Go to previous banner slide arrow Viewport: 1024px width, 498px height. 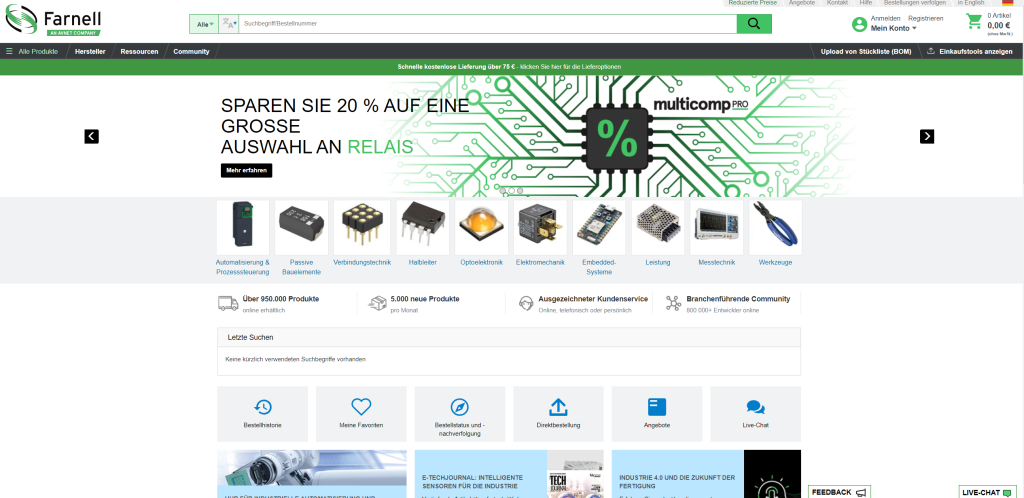(91, 136)
